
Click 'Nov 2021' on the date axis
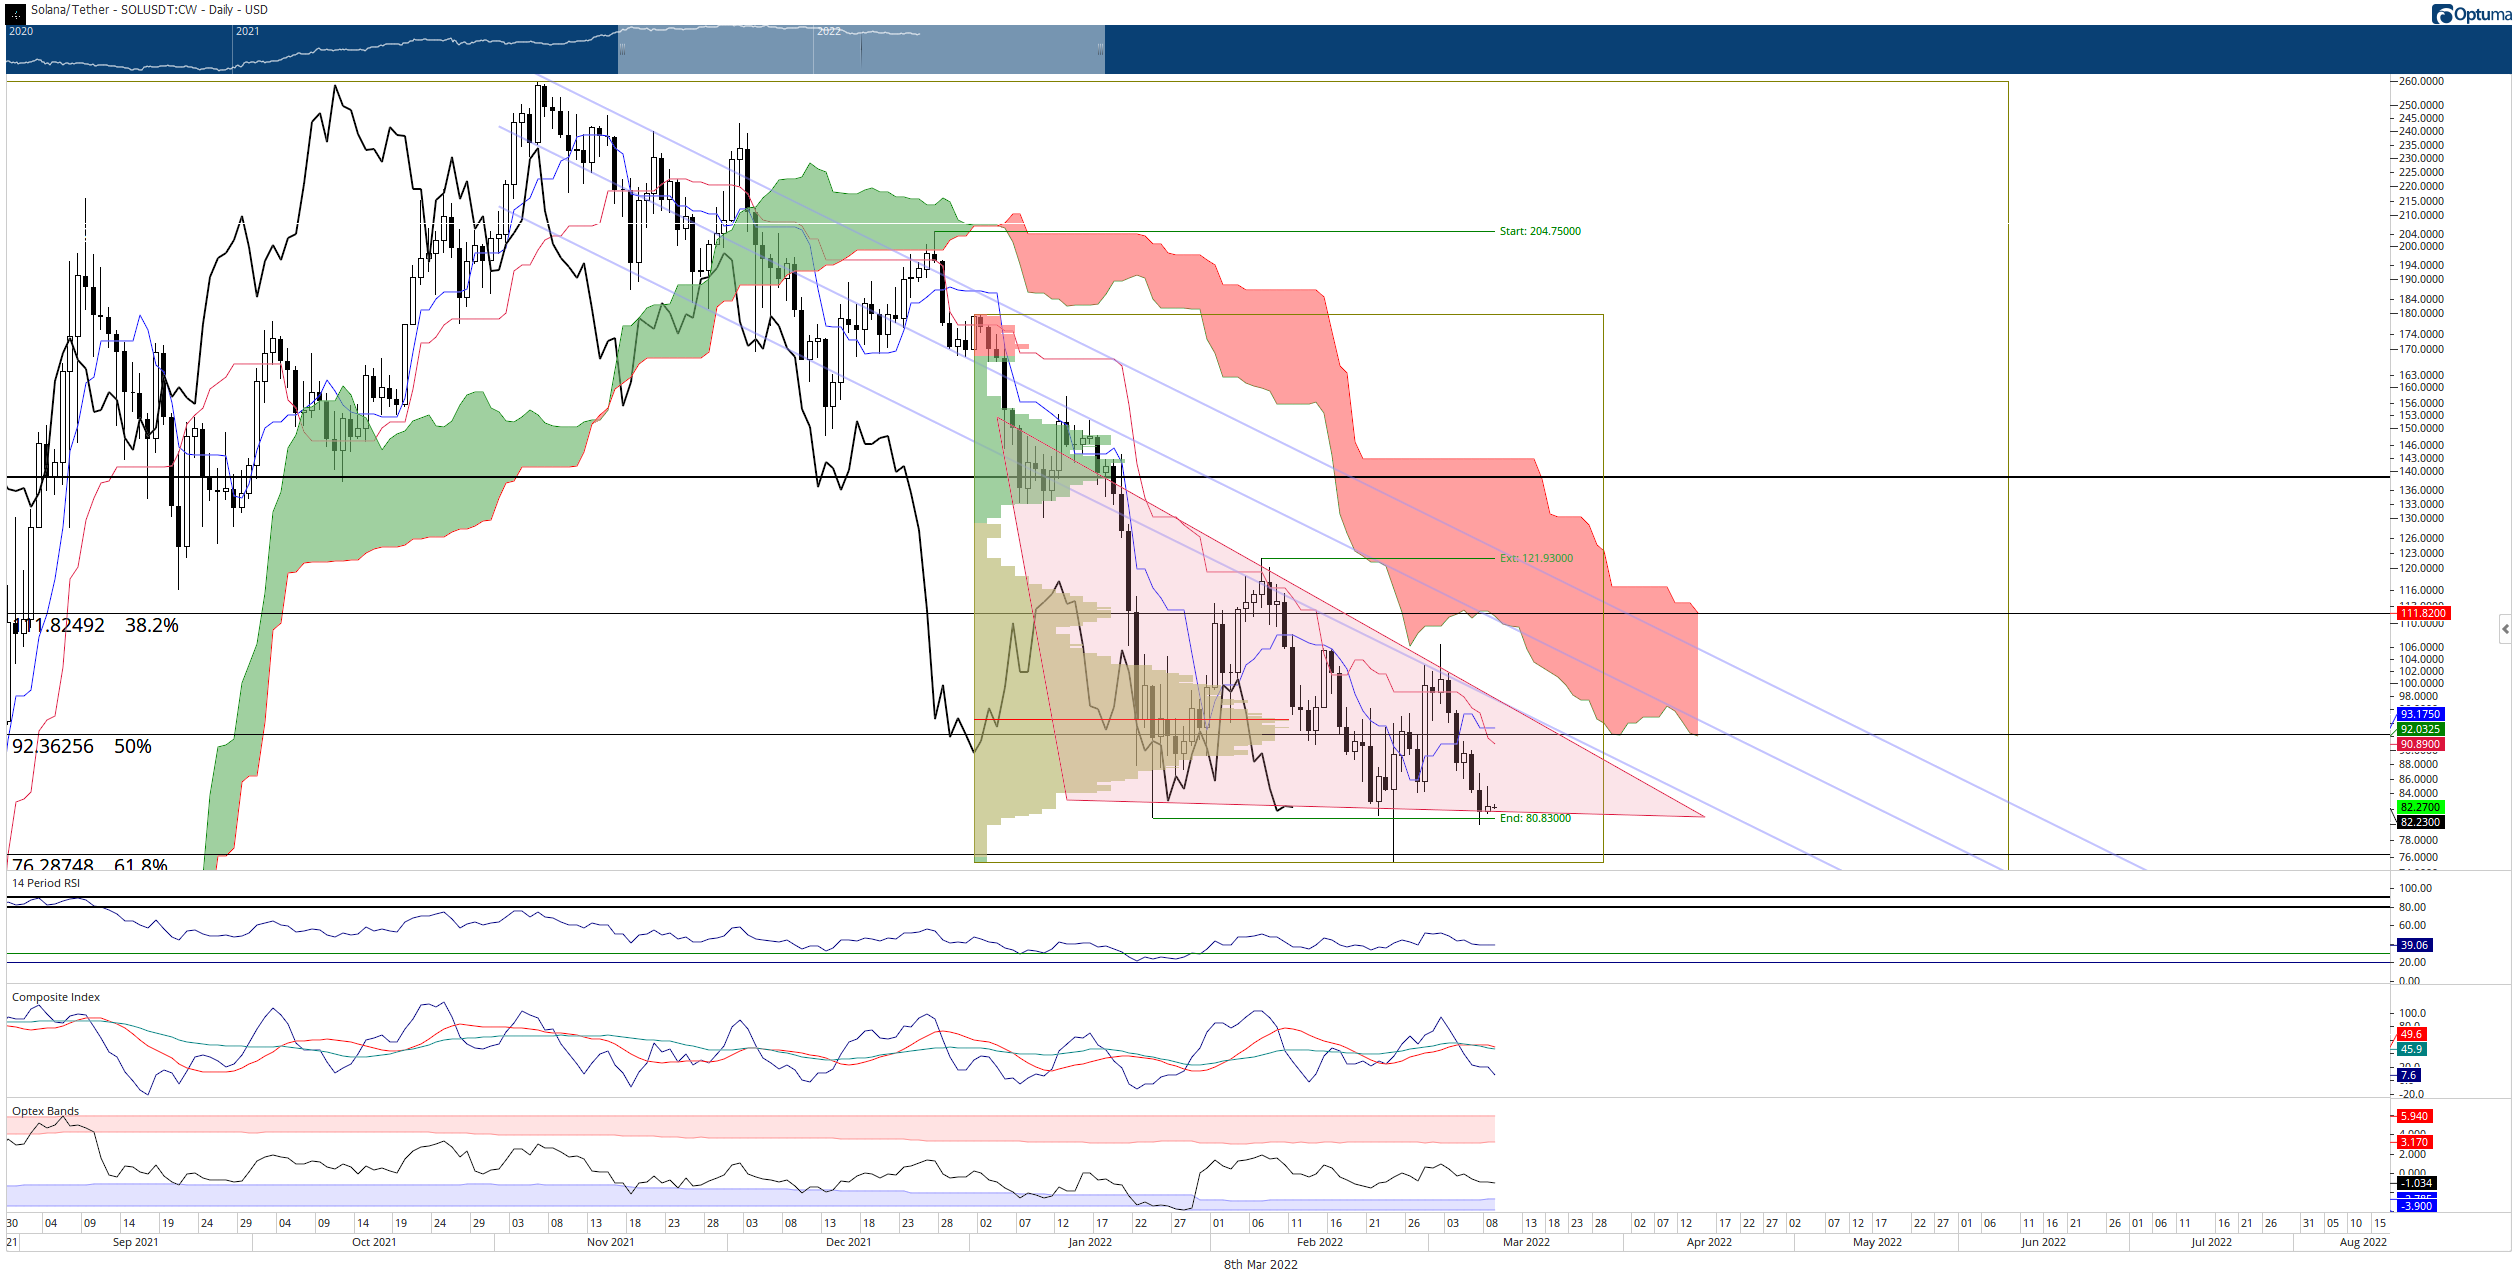[610, 1242]
